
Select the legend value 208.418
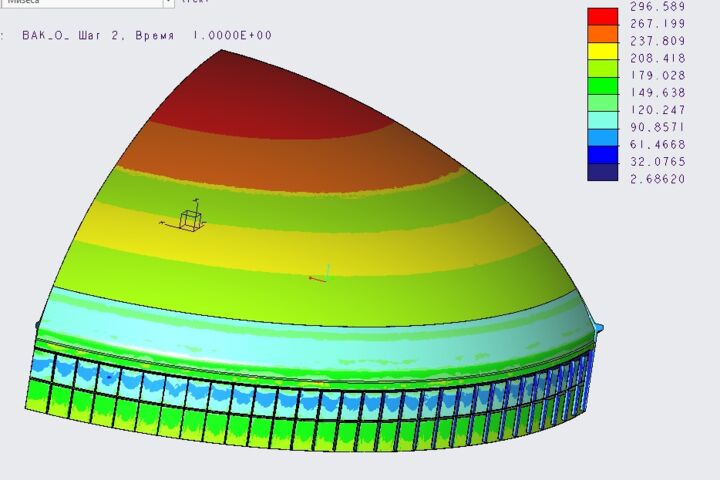[658, 58]
